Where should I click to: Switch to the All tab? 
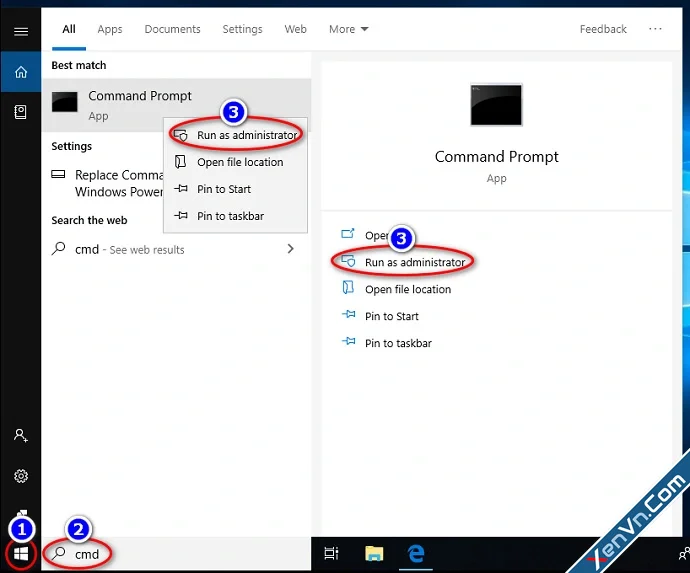point(69,29)
